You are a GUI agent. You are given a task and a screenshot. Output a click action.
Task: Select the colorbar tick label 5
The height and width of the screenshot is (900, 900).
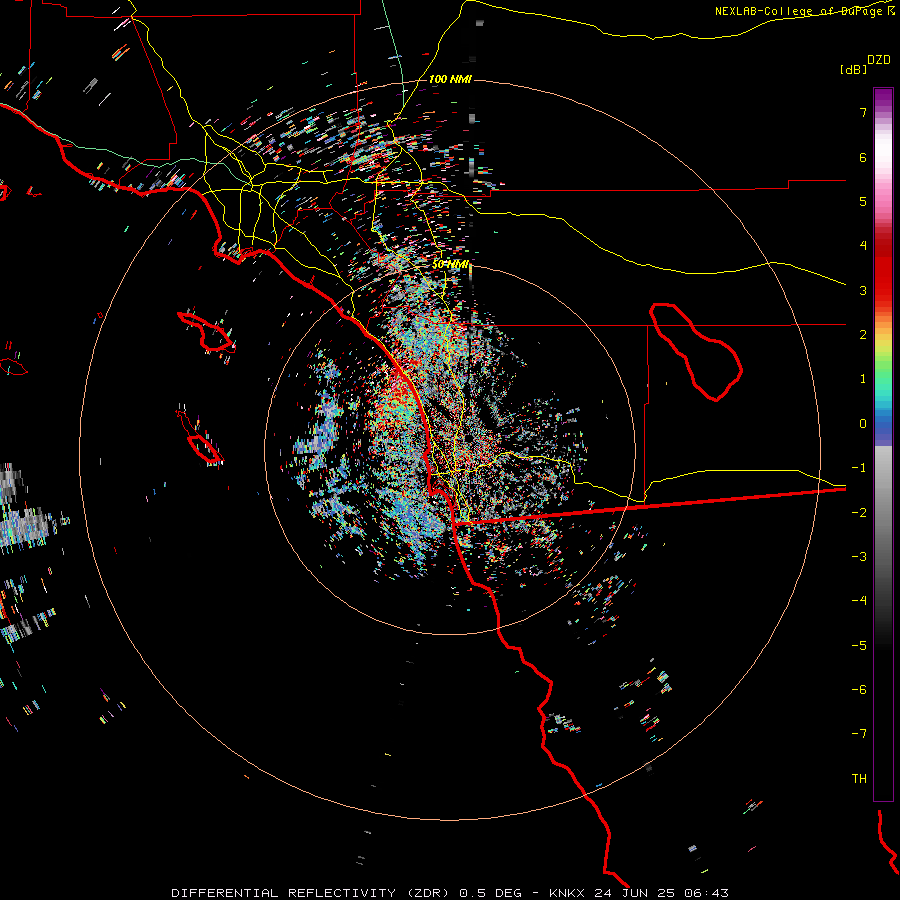[863, 201]
